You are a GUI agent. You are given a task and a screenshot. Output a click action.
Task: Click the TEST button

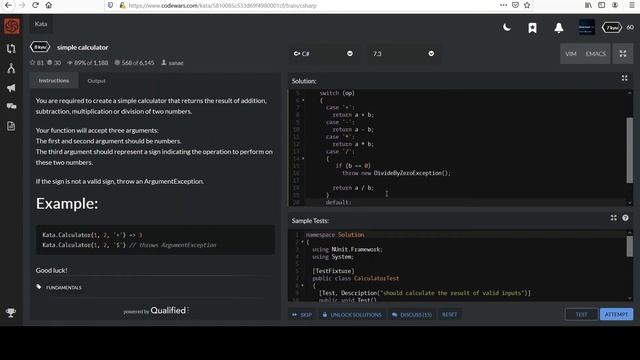pos(581,314)
